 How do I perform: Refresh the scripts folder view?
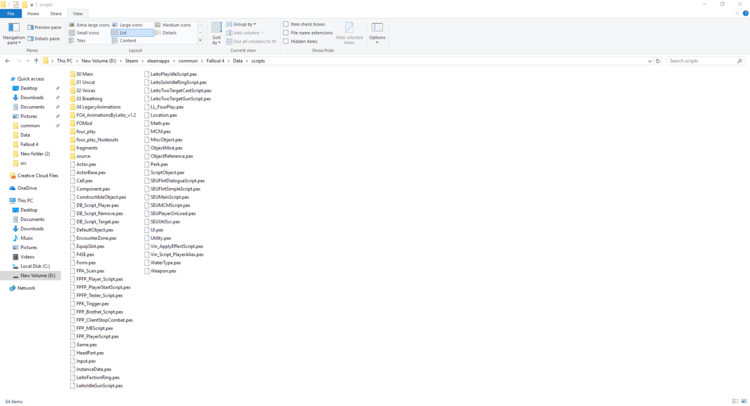(658, 61)
